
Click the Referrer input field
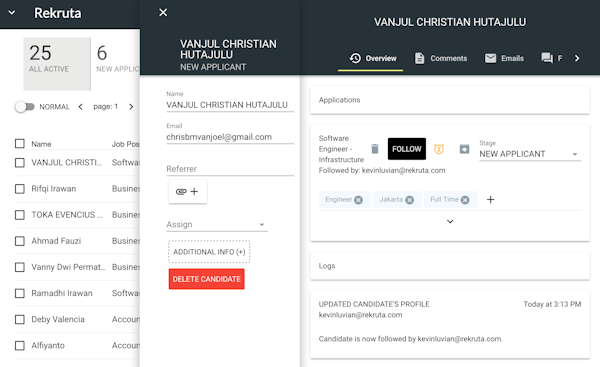tap(230, 169)
